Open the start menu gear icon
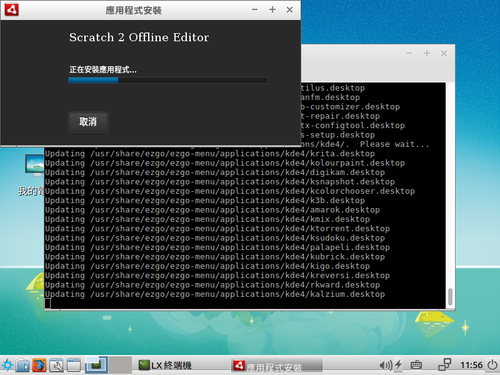 tap(7, 365)
